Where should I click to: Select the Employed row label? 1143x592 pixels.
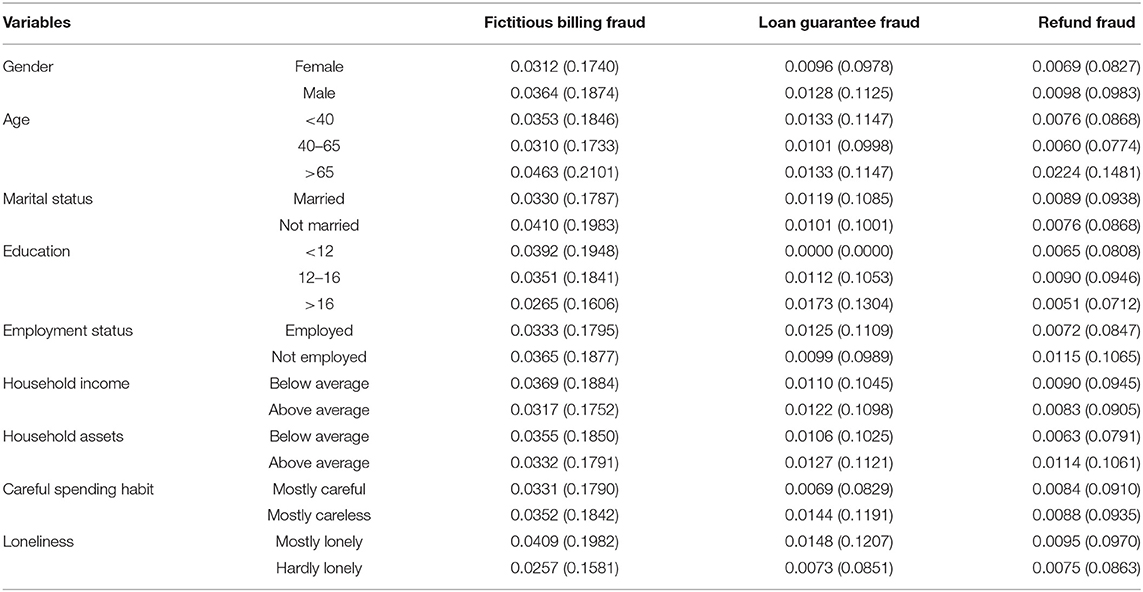point(319,330)
